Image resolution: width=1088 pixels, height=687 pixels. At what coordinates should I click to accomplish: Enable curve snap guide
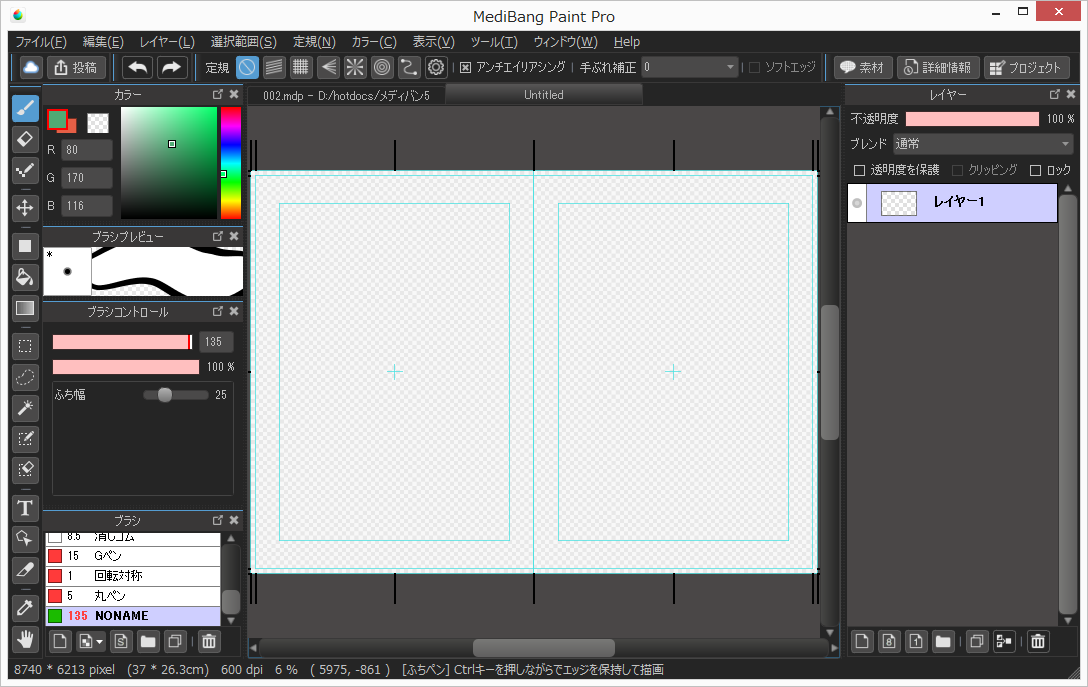pos(409,67)
